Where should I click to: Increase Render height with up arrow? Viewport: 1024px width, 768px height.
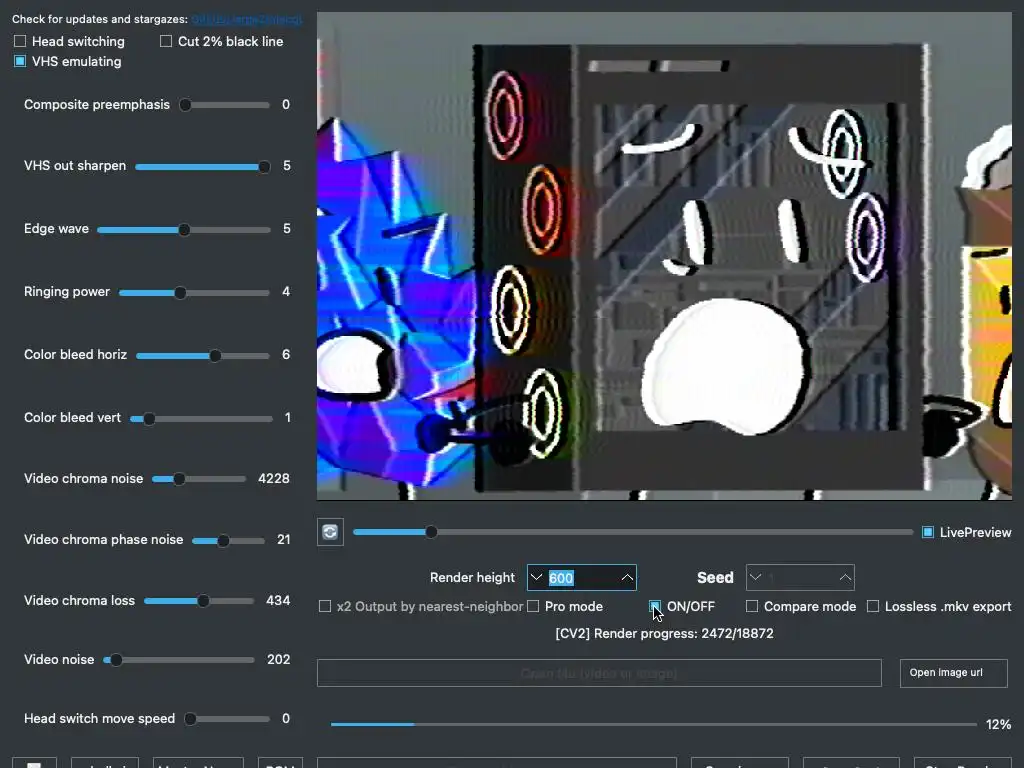tap(627, 577)
